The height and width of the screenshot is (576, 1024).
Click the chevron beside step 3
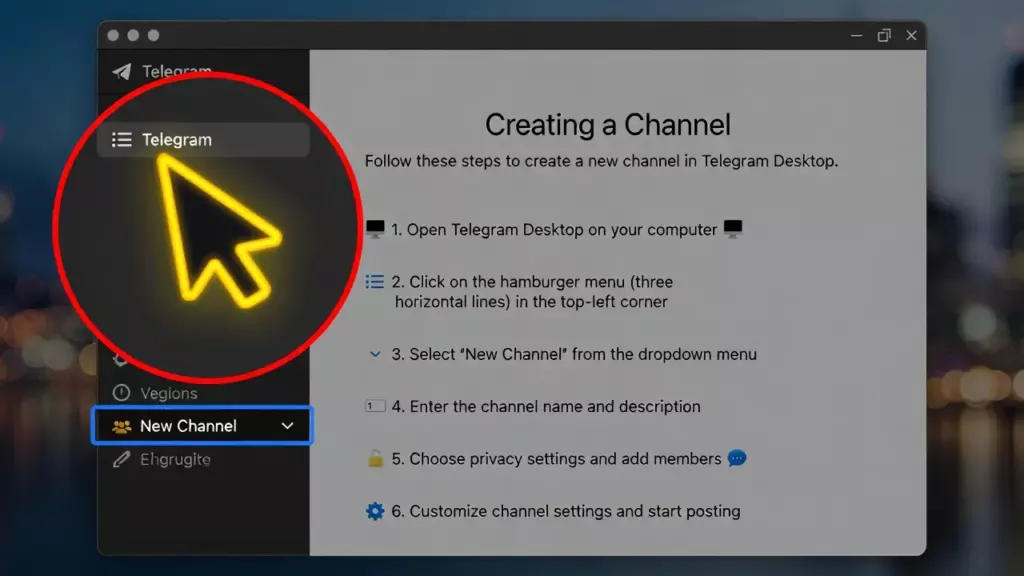click(375, 354)
